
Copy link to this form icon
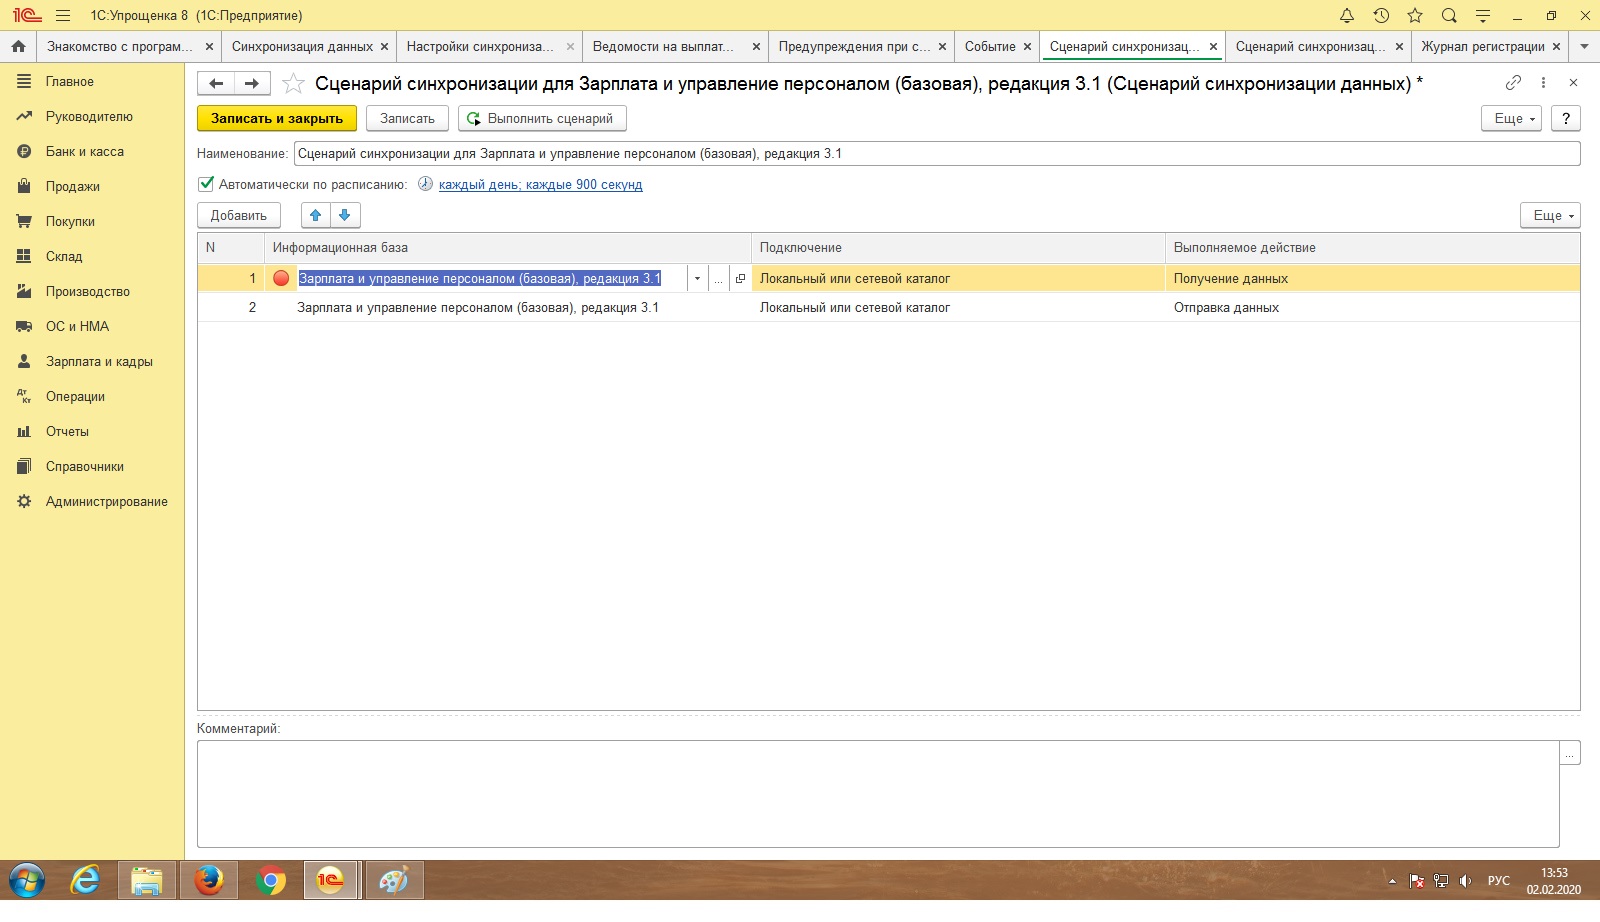1513,83
